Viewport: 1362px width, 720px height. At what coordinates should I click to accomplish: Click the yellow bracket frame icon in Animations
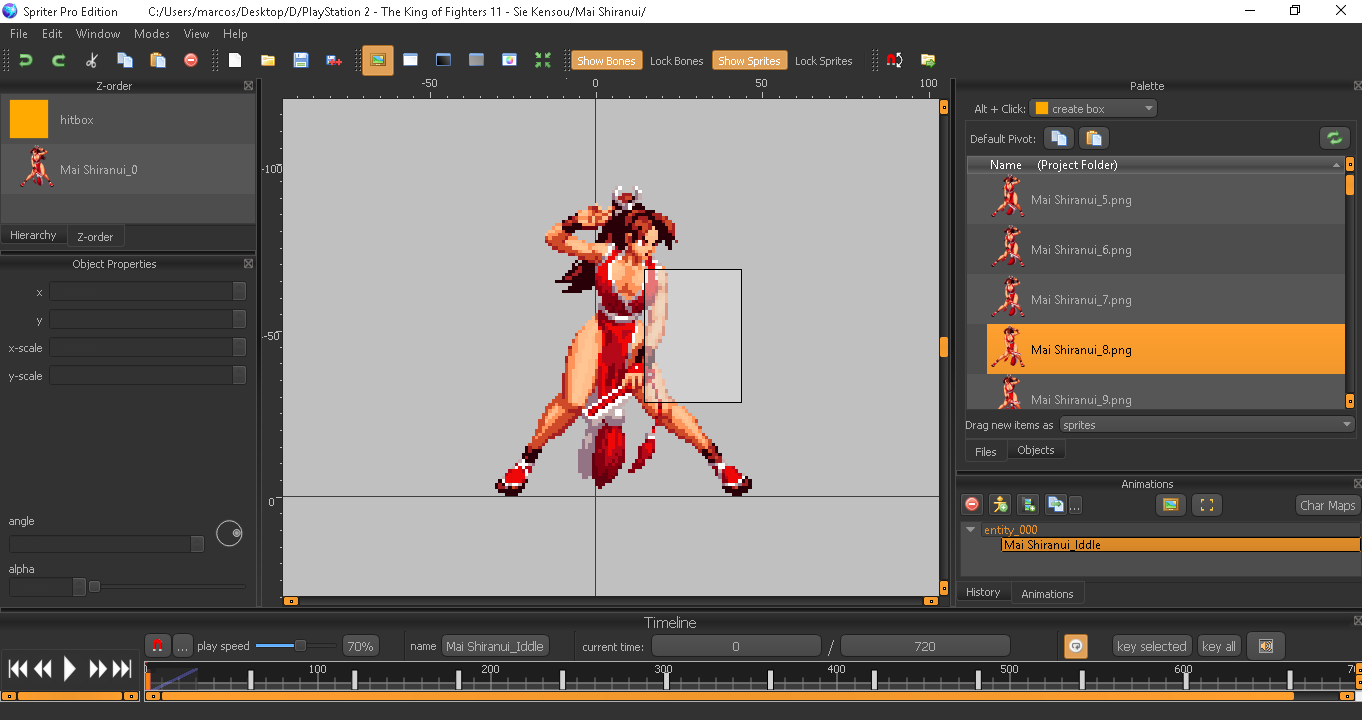pyautogui.click(x=1207, y=505)
